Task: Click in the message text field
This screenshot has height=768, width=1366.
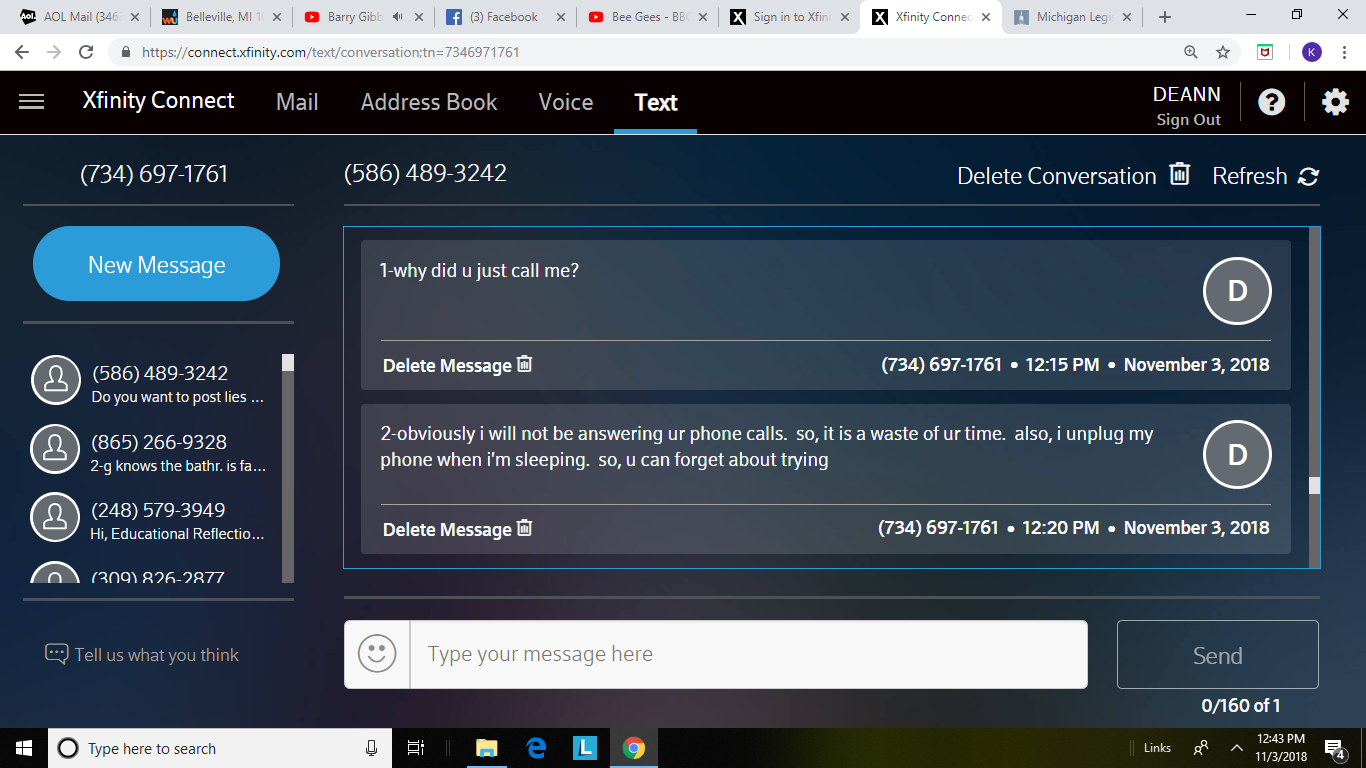Action: [x=748, y=654]
